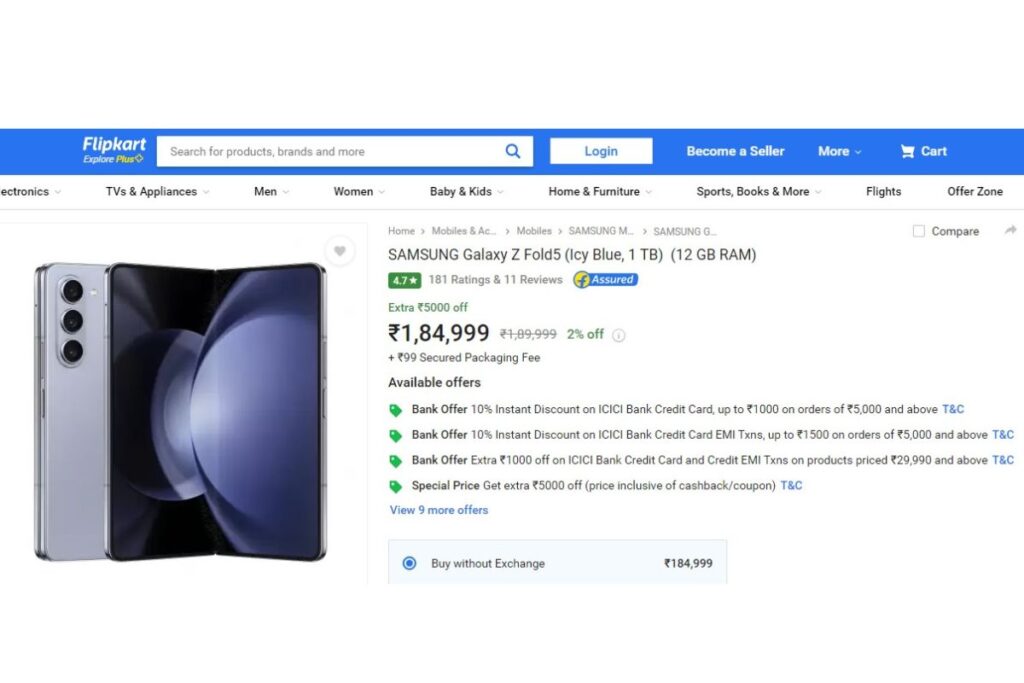Expand the More dropdown in header
1024x683 pixels.
(x=839, y=151)
